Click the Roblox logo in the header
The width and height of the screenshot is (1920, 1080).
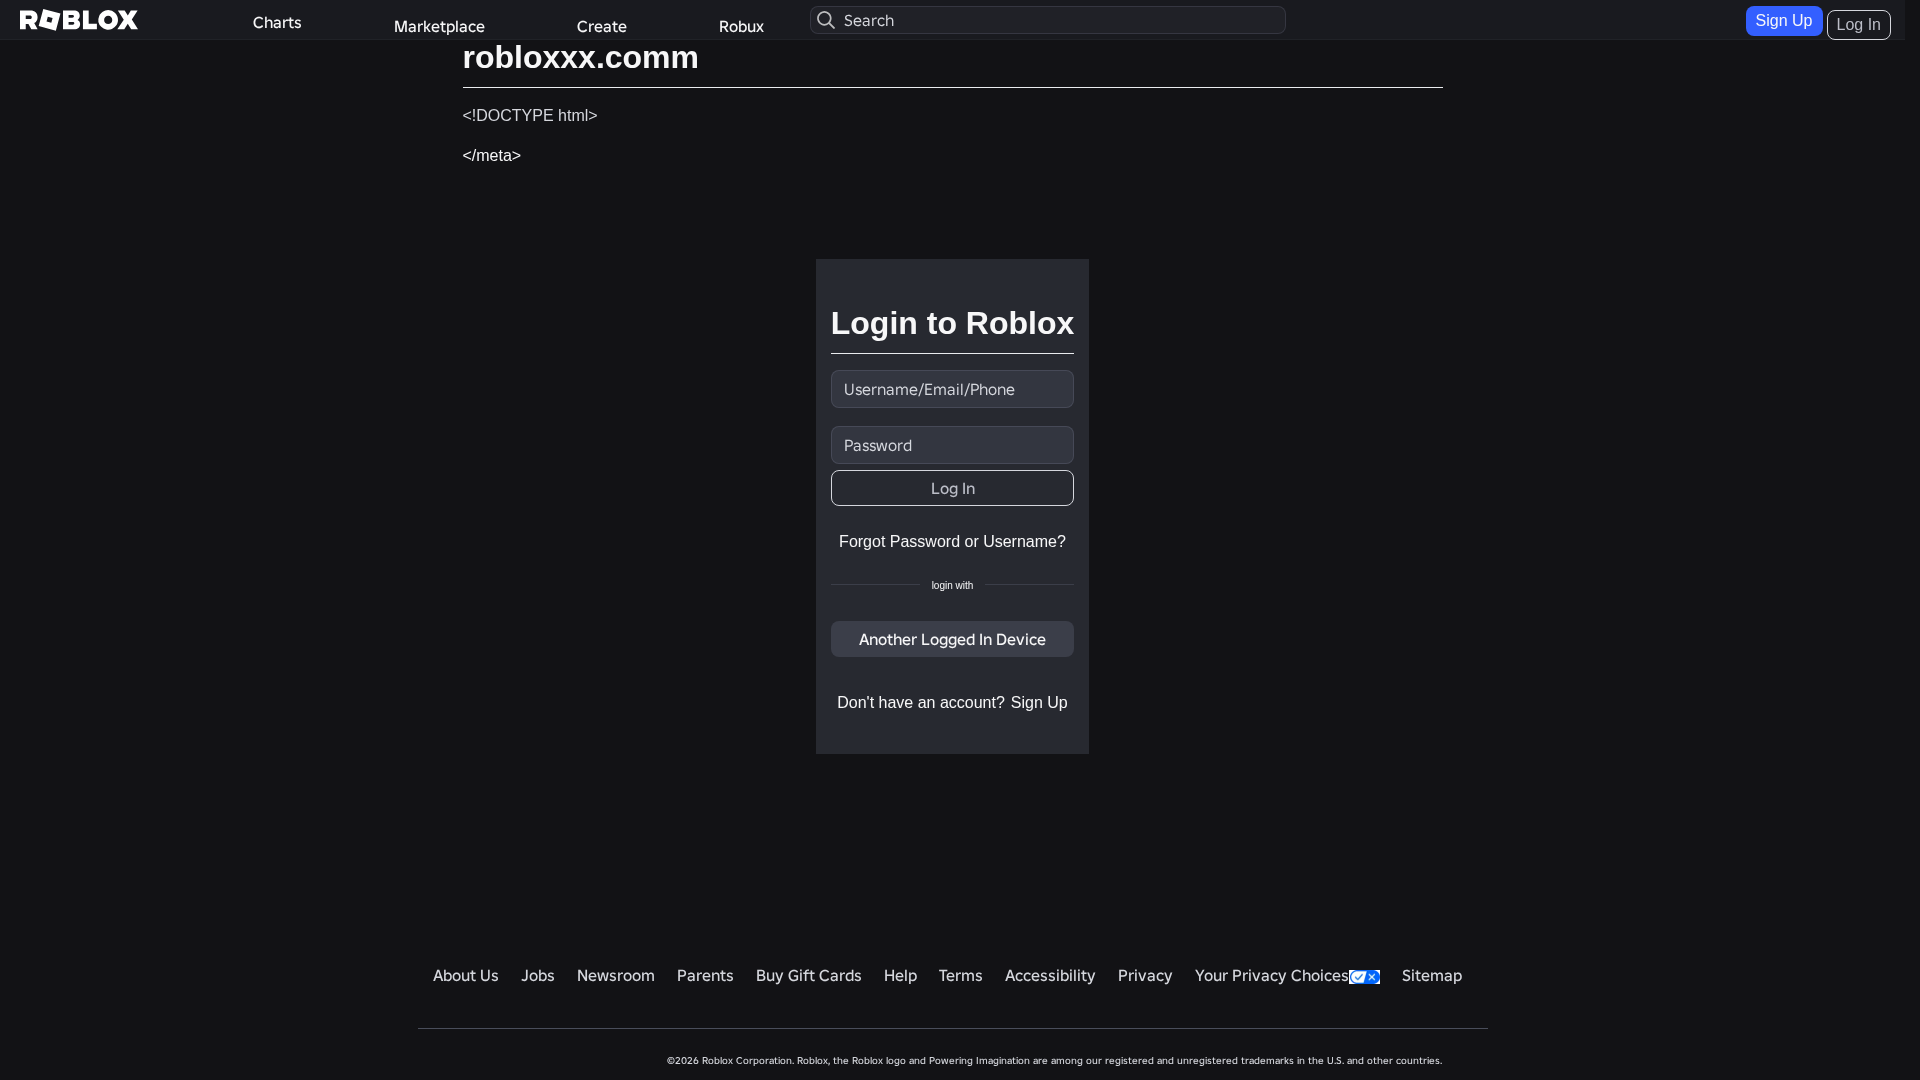79,20
